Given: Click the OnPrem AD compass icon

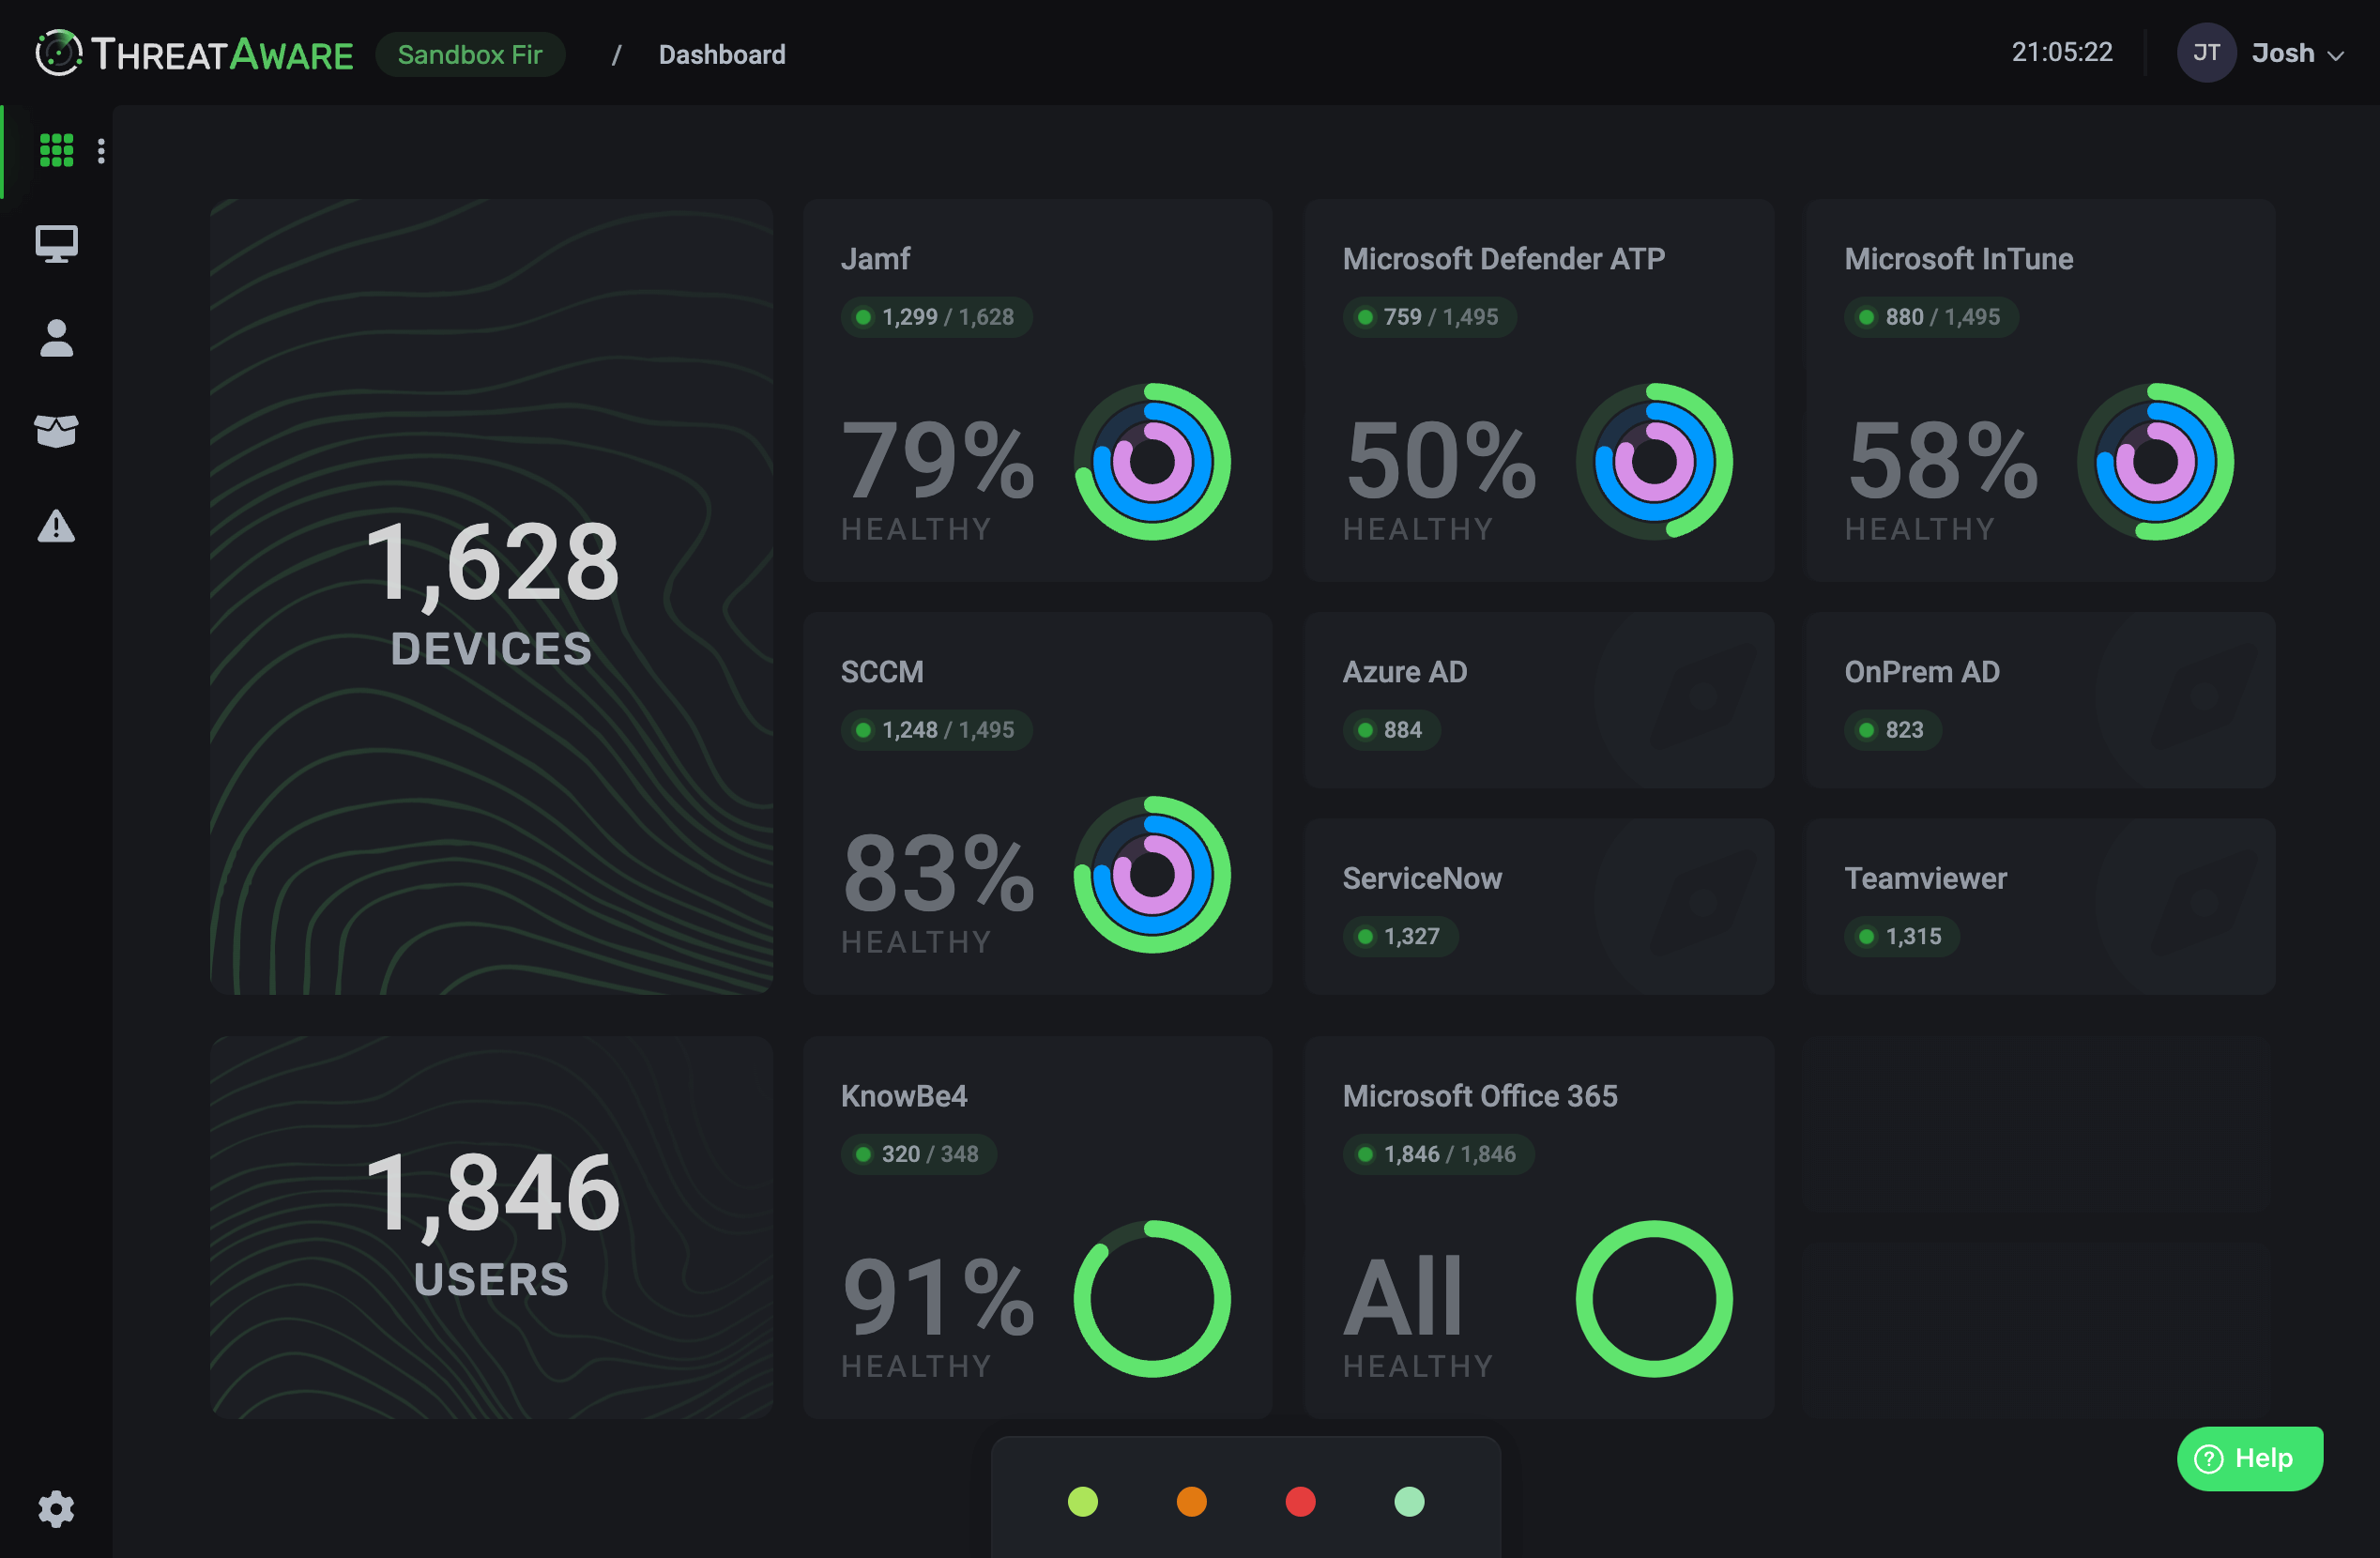Looking at the screenshot, I should tap(2205, 697).
